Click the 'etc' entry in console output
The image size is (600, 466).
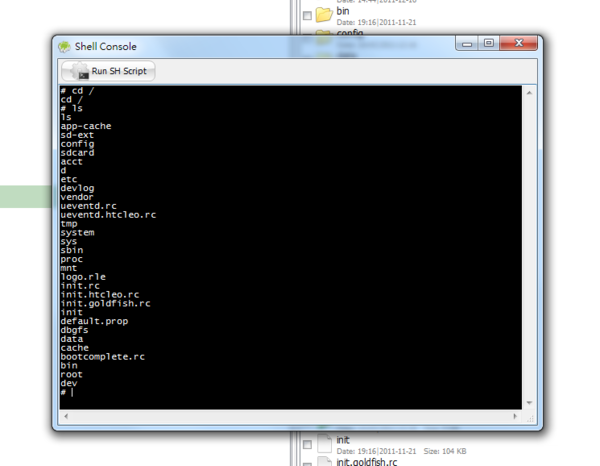68,179
